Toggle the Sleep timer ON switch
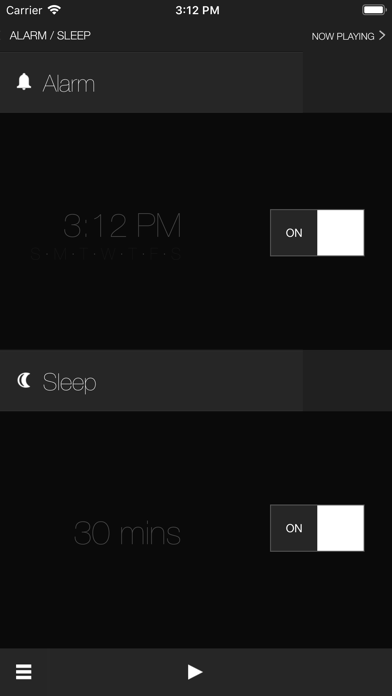Screen dimensions: 392x696 [317, 528]
